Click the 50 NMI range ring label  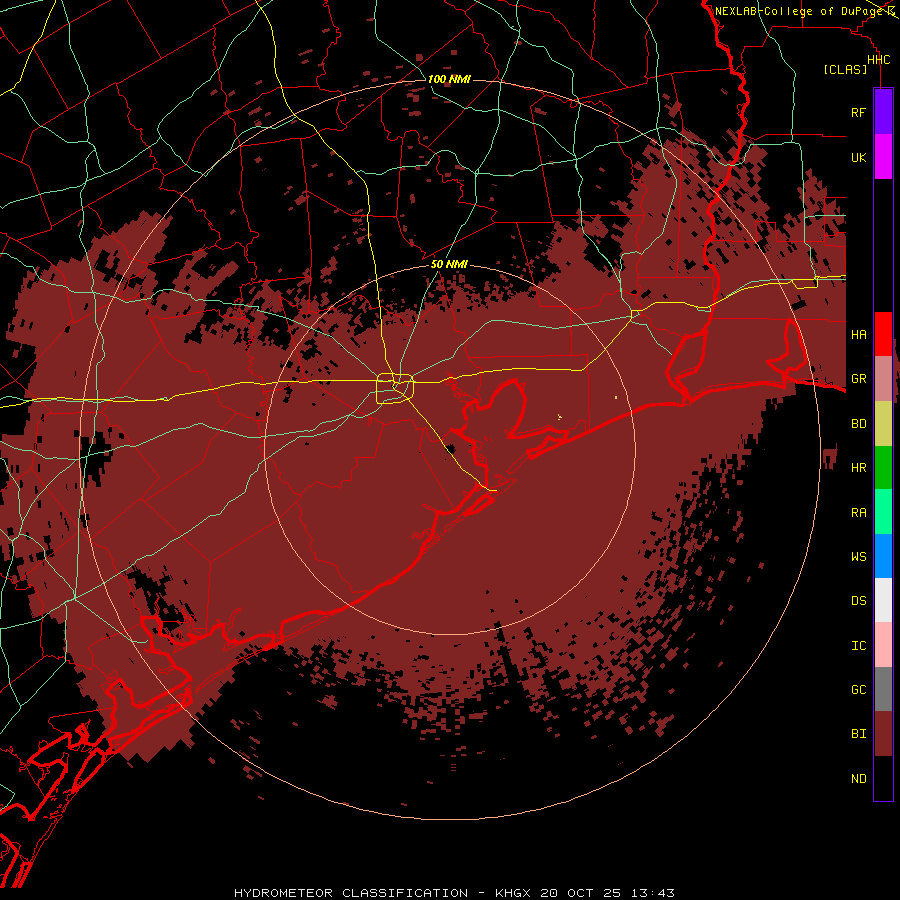pos(449,264)
